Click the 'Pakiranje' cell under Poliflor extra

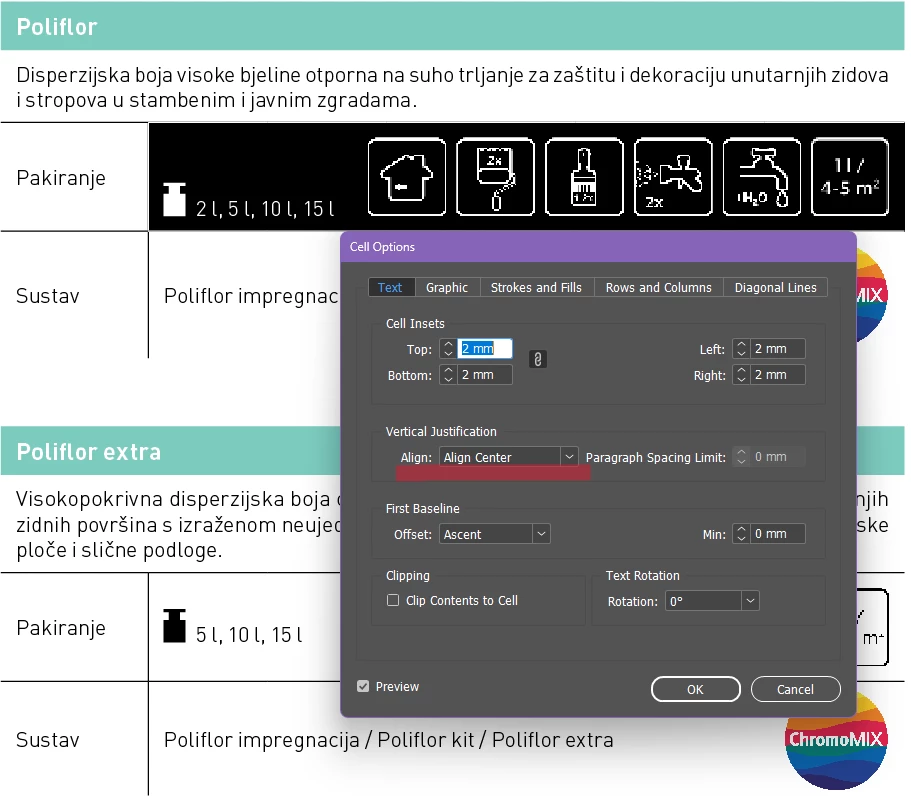74,627
